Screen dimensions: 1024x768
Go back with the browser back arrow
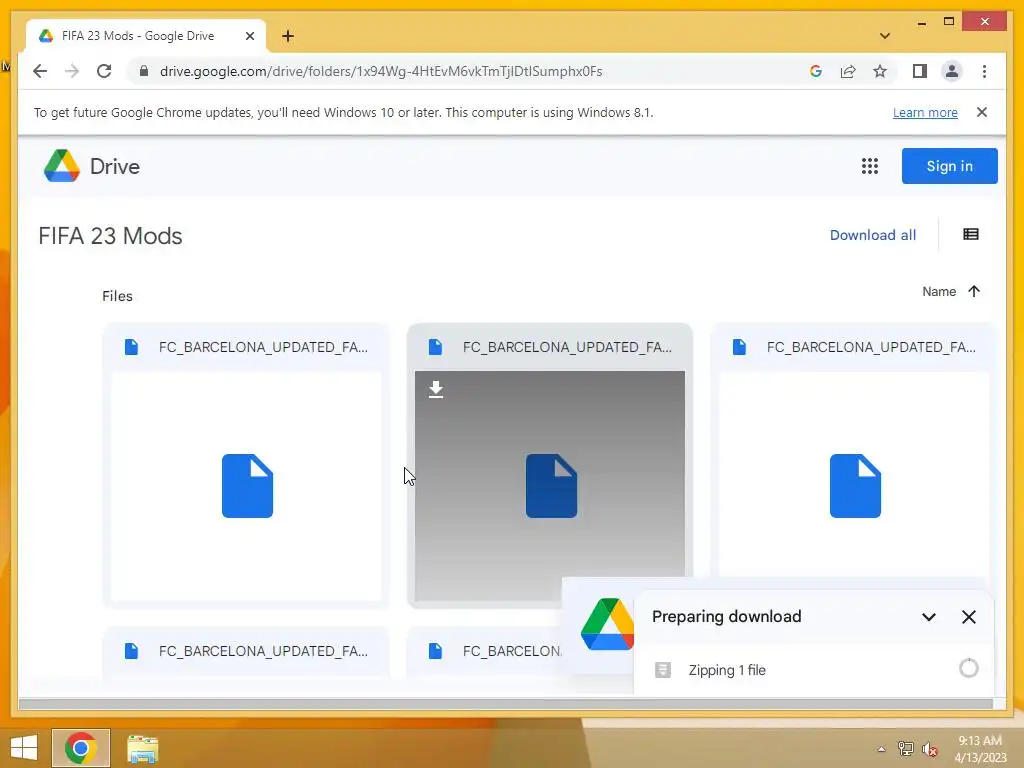(x=40, y=71)
